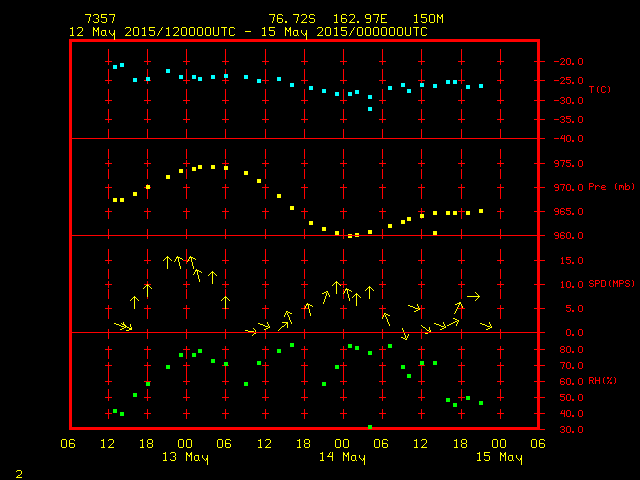Click the 14 May date label
640x480 pixels.
[x=342, y=458]
